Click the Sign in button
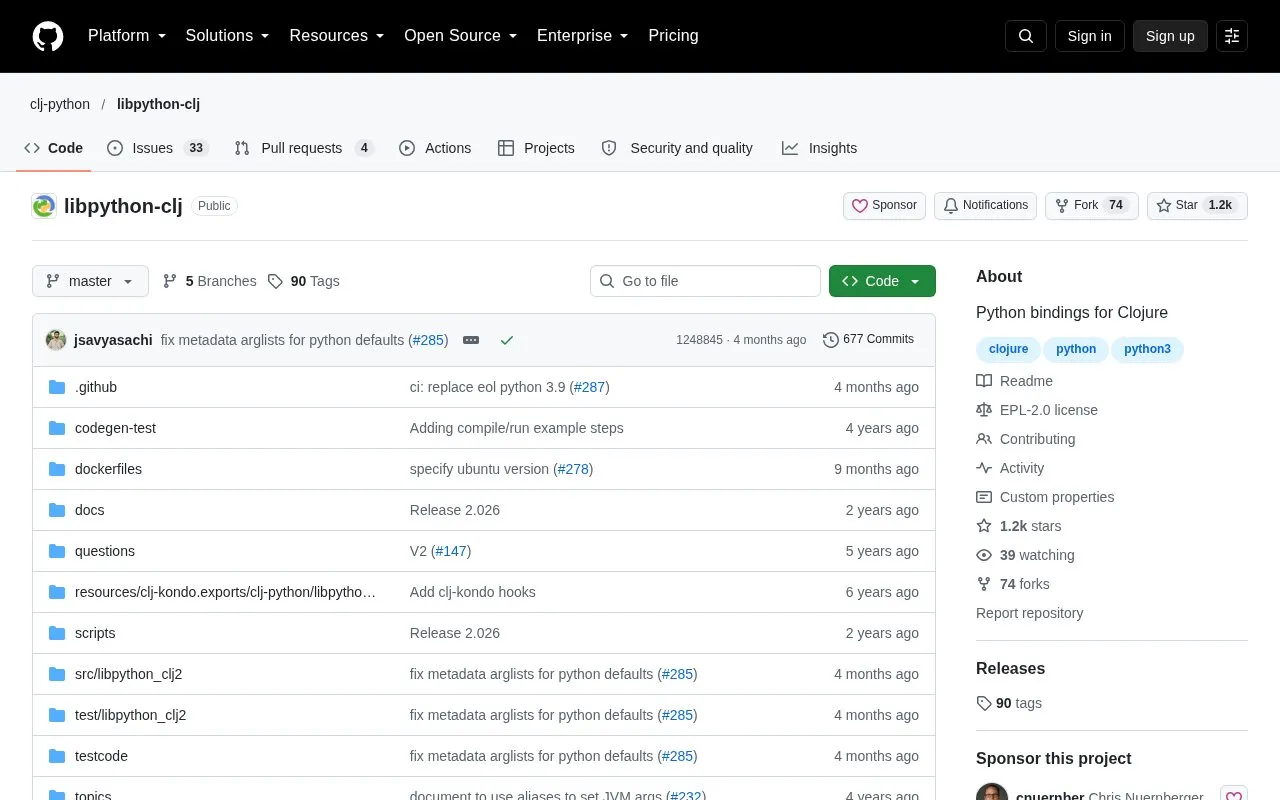This screenshot has height=800, width=1280. [x=1089, y=36]
